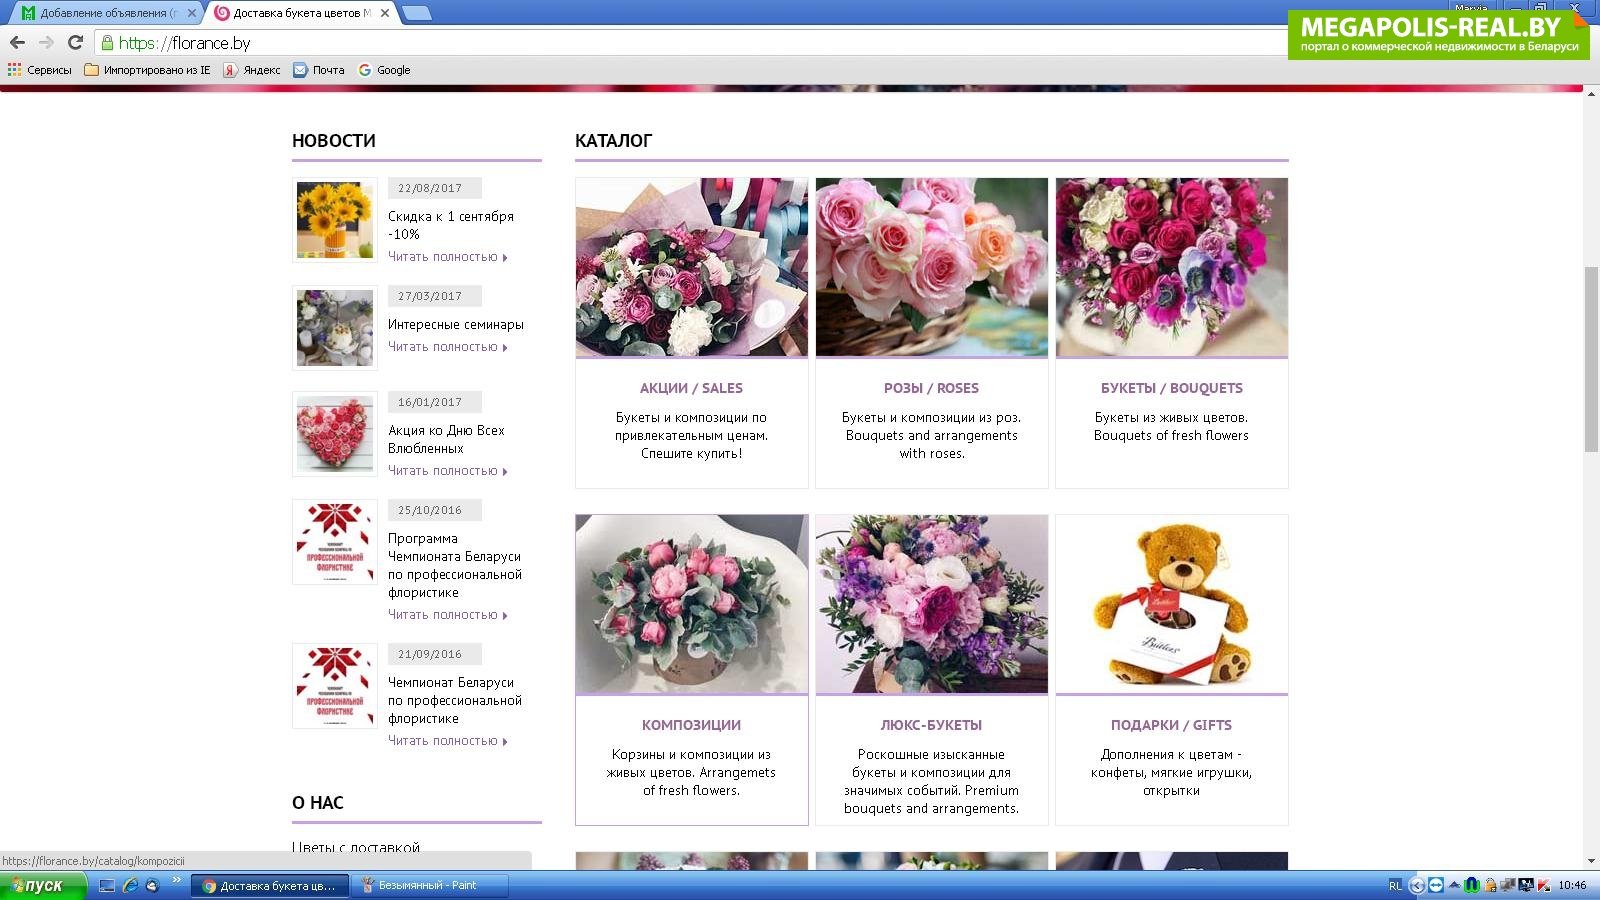Expand the quick launch overflow chevron
This screenshot has height=900, width=1600.
pyautogui.click(x=176, y=881)
